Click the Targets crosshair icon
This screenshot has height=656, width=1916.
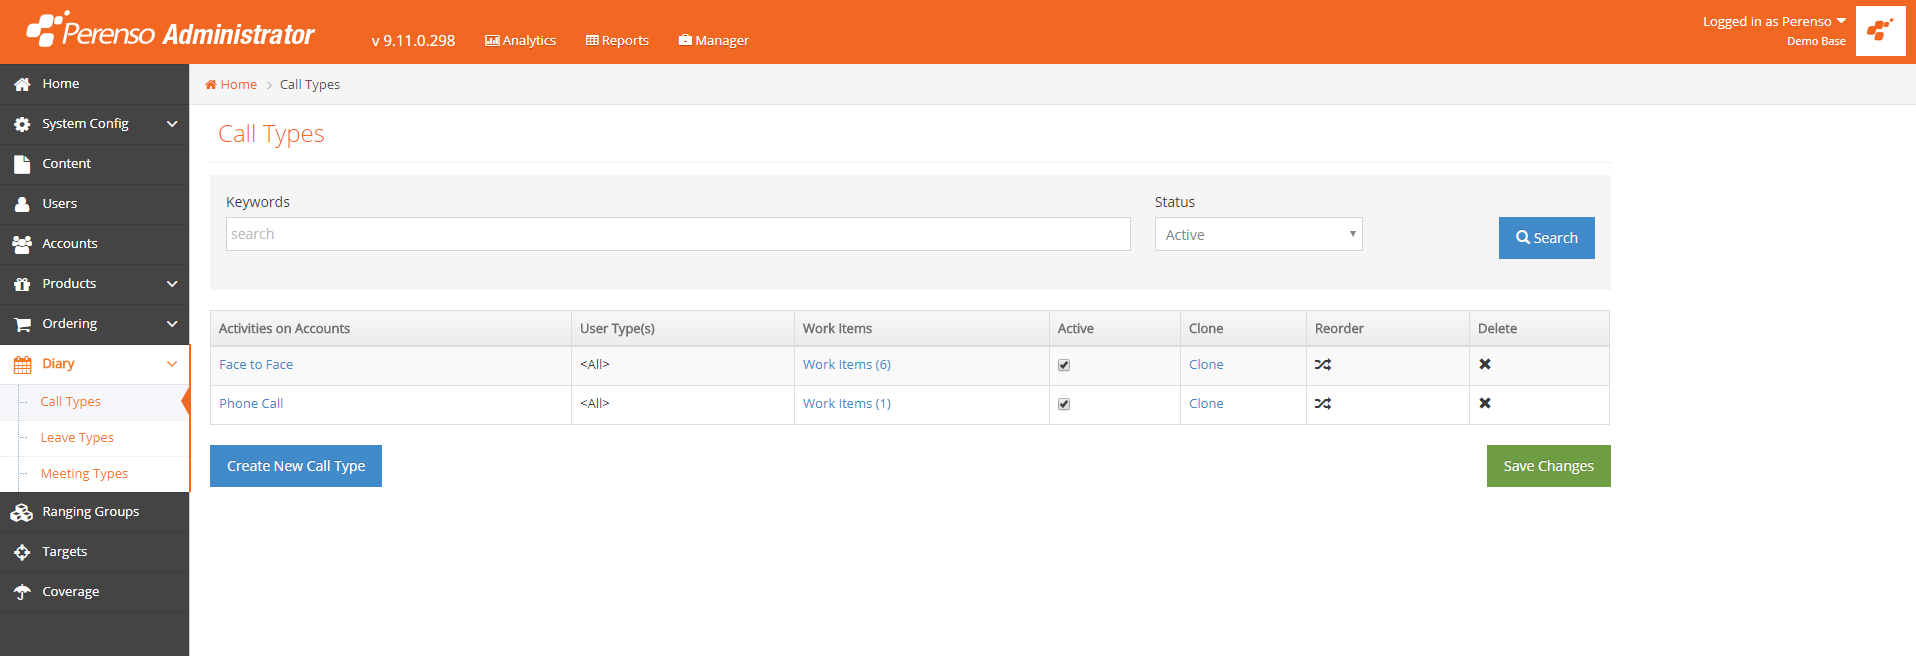(22, 553)
